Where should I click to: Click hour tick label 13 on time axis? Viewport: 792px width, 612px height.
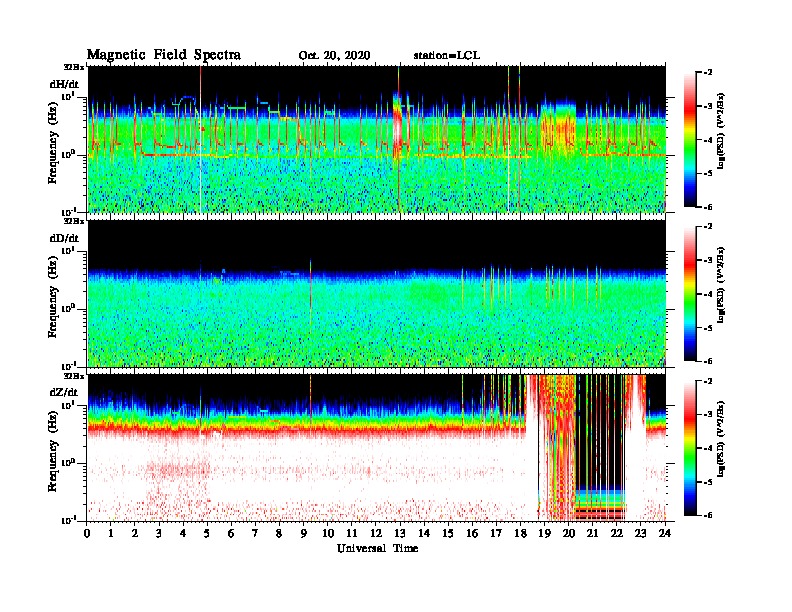point(400,534)
